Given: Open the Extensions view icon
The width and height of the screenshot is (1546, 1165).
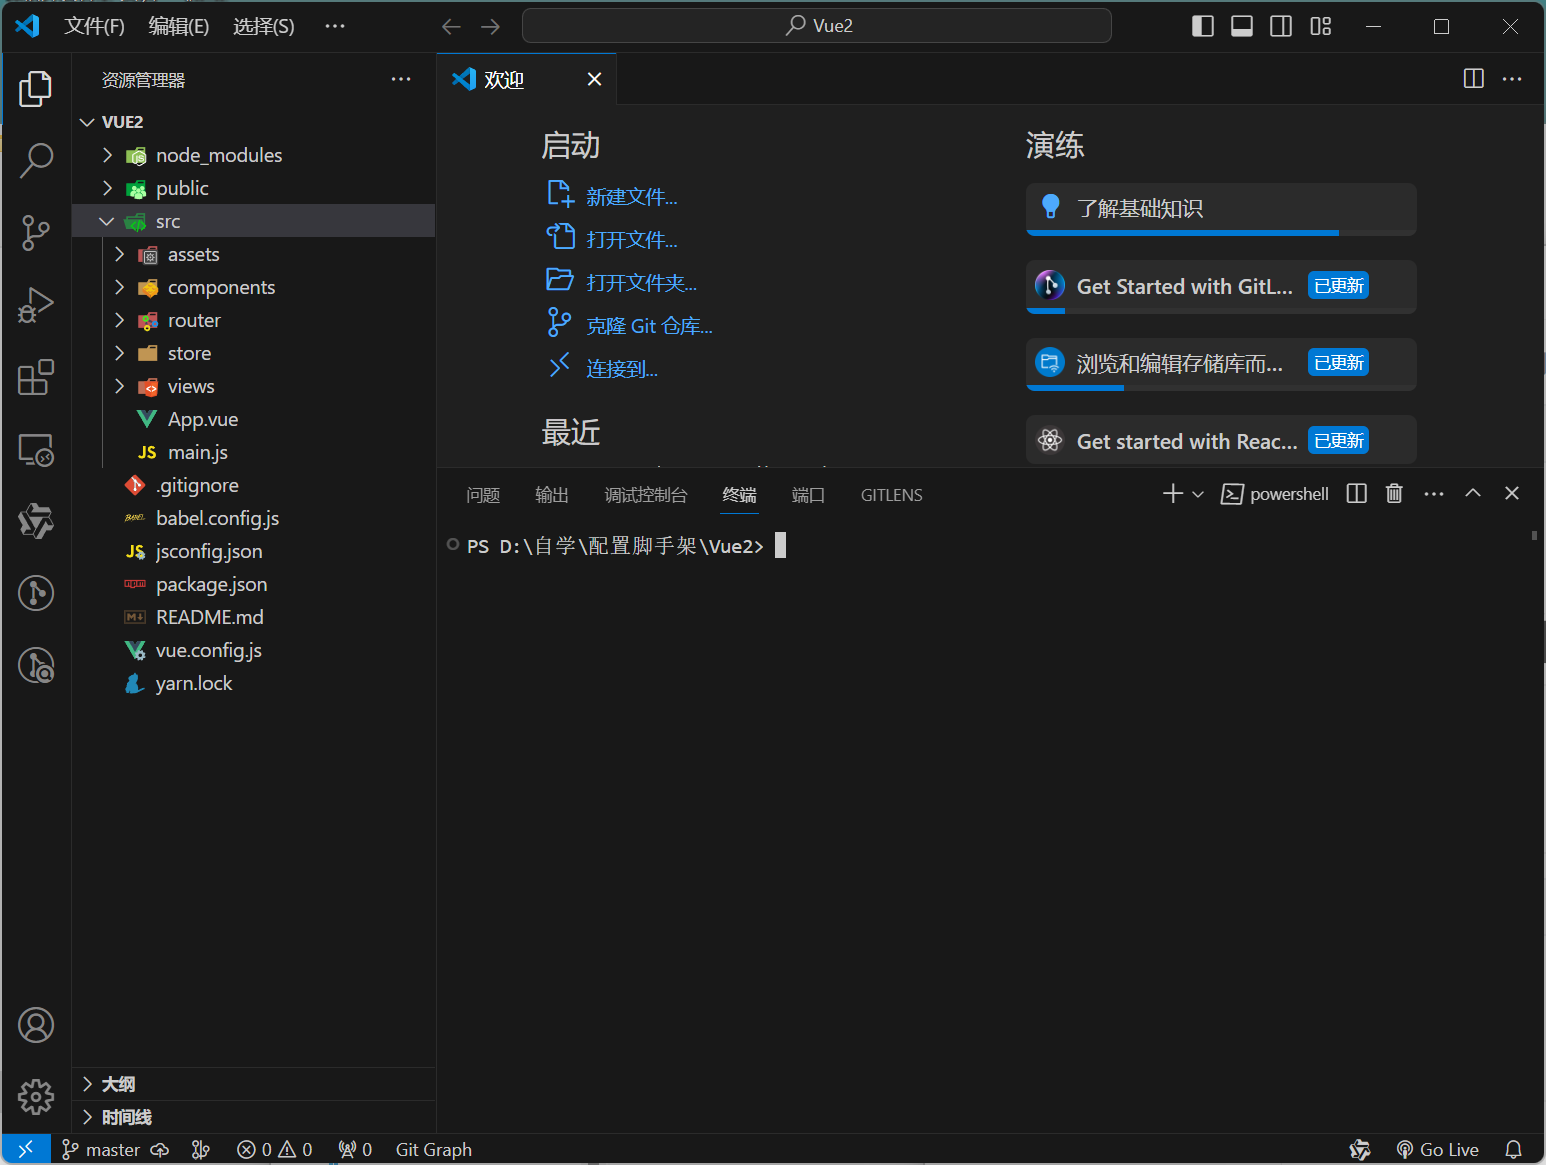Looking at the screenshot, I should (x=36, y=377).
